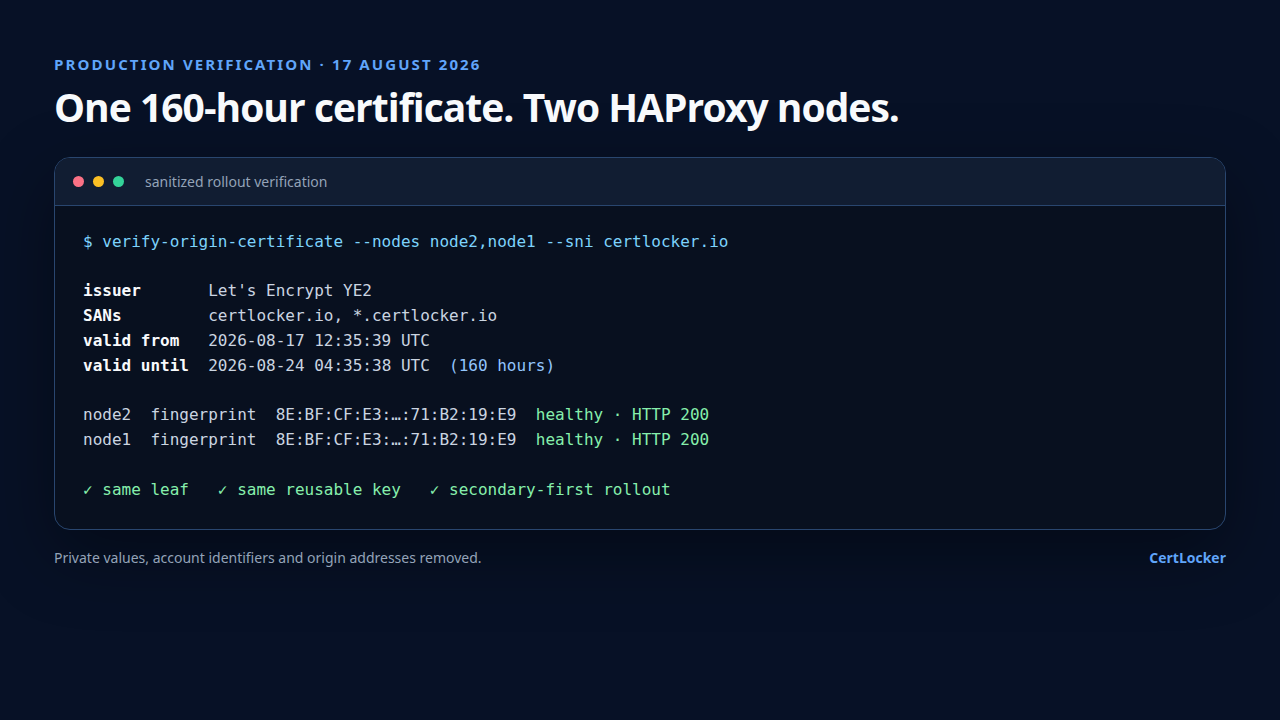Select SANs value certlocker.io, *.certlocker.io
The height and width of the screenshot is (720, 1280).
[x=352, y=316]
